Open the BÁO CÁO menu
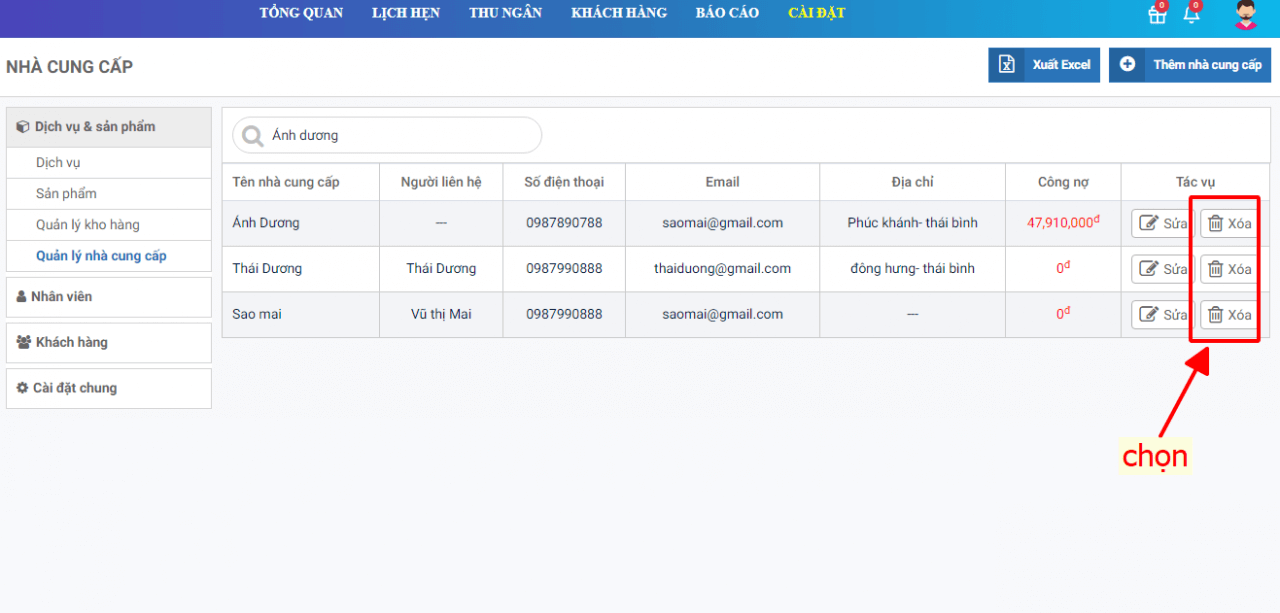1280x613 pixels. (x=727, y=14)
